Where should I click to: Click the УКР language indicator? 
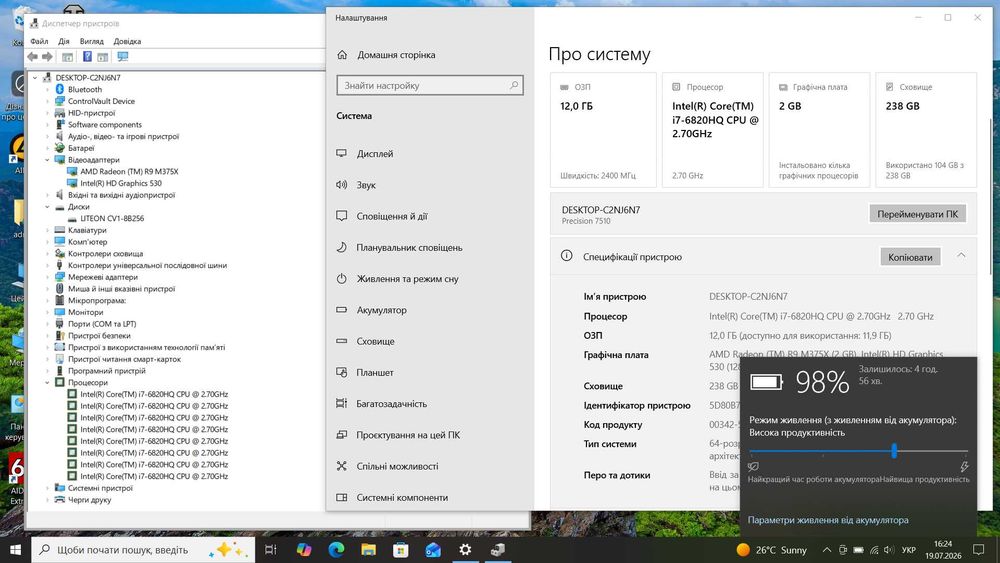point(908,550)
